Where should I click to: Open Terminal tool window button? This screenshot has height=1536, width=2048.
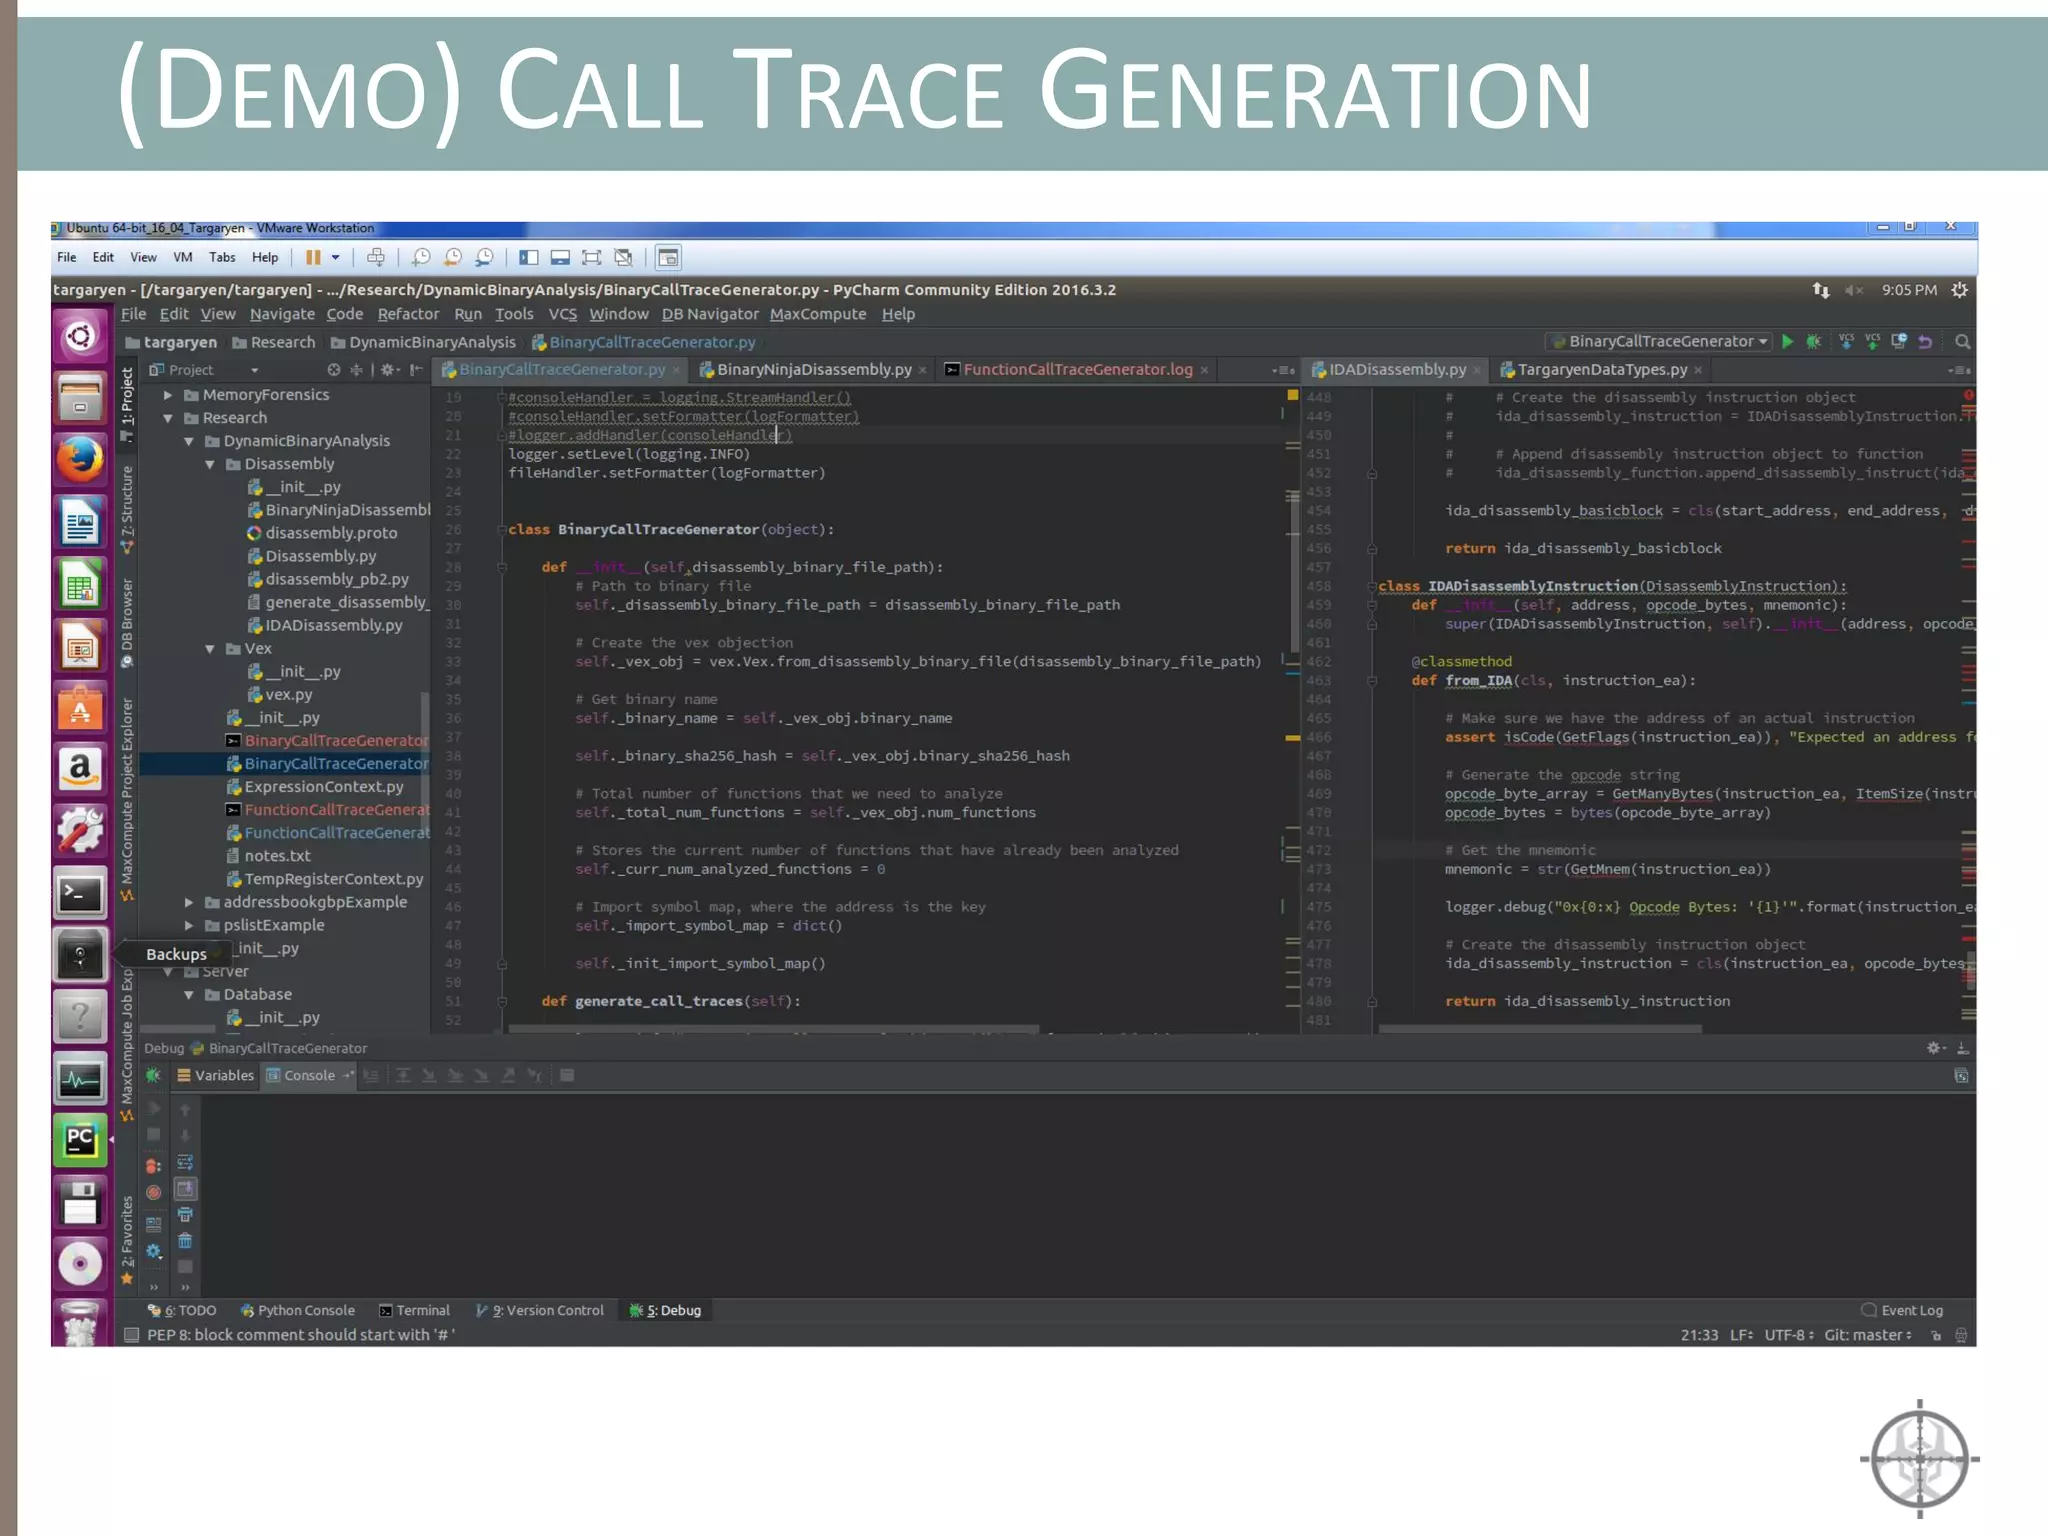click(x=414, y=1311)
